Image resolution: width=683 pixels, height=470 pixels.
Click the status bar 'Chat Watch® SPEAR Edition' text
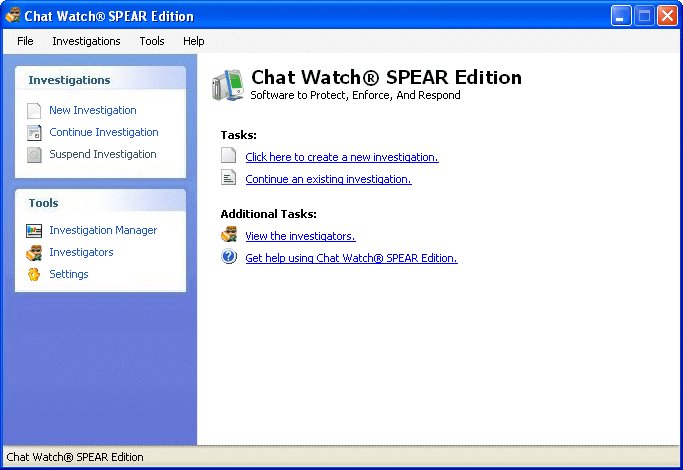click(75, 457)
